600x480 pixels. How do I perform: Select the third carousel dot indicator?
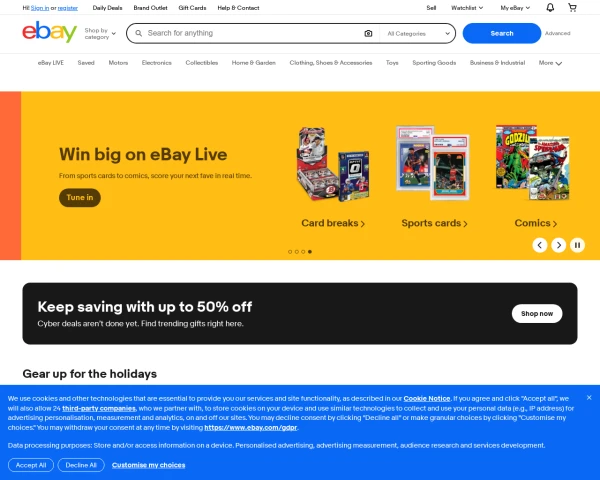303,252
